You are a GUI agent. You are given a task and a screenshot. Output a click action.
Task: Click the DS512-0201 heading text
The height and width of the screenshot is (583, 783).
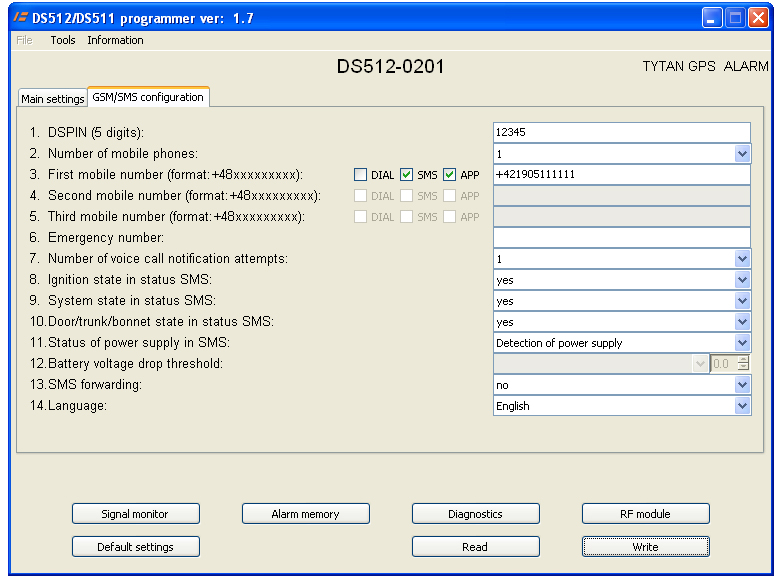click(x=391, y=66)
